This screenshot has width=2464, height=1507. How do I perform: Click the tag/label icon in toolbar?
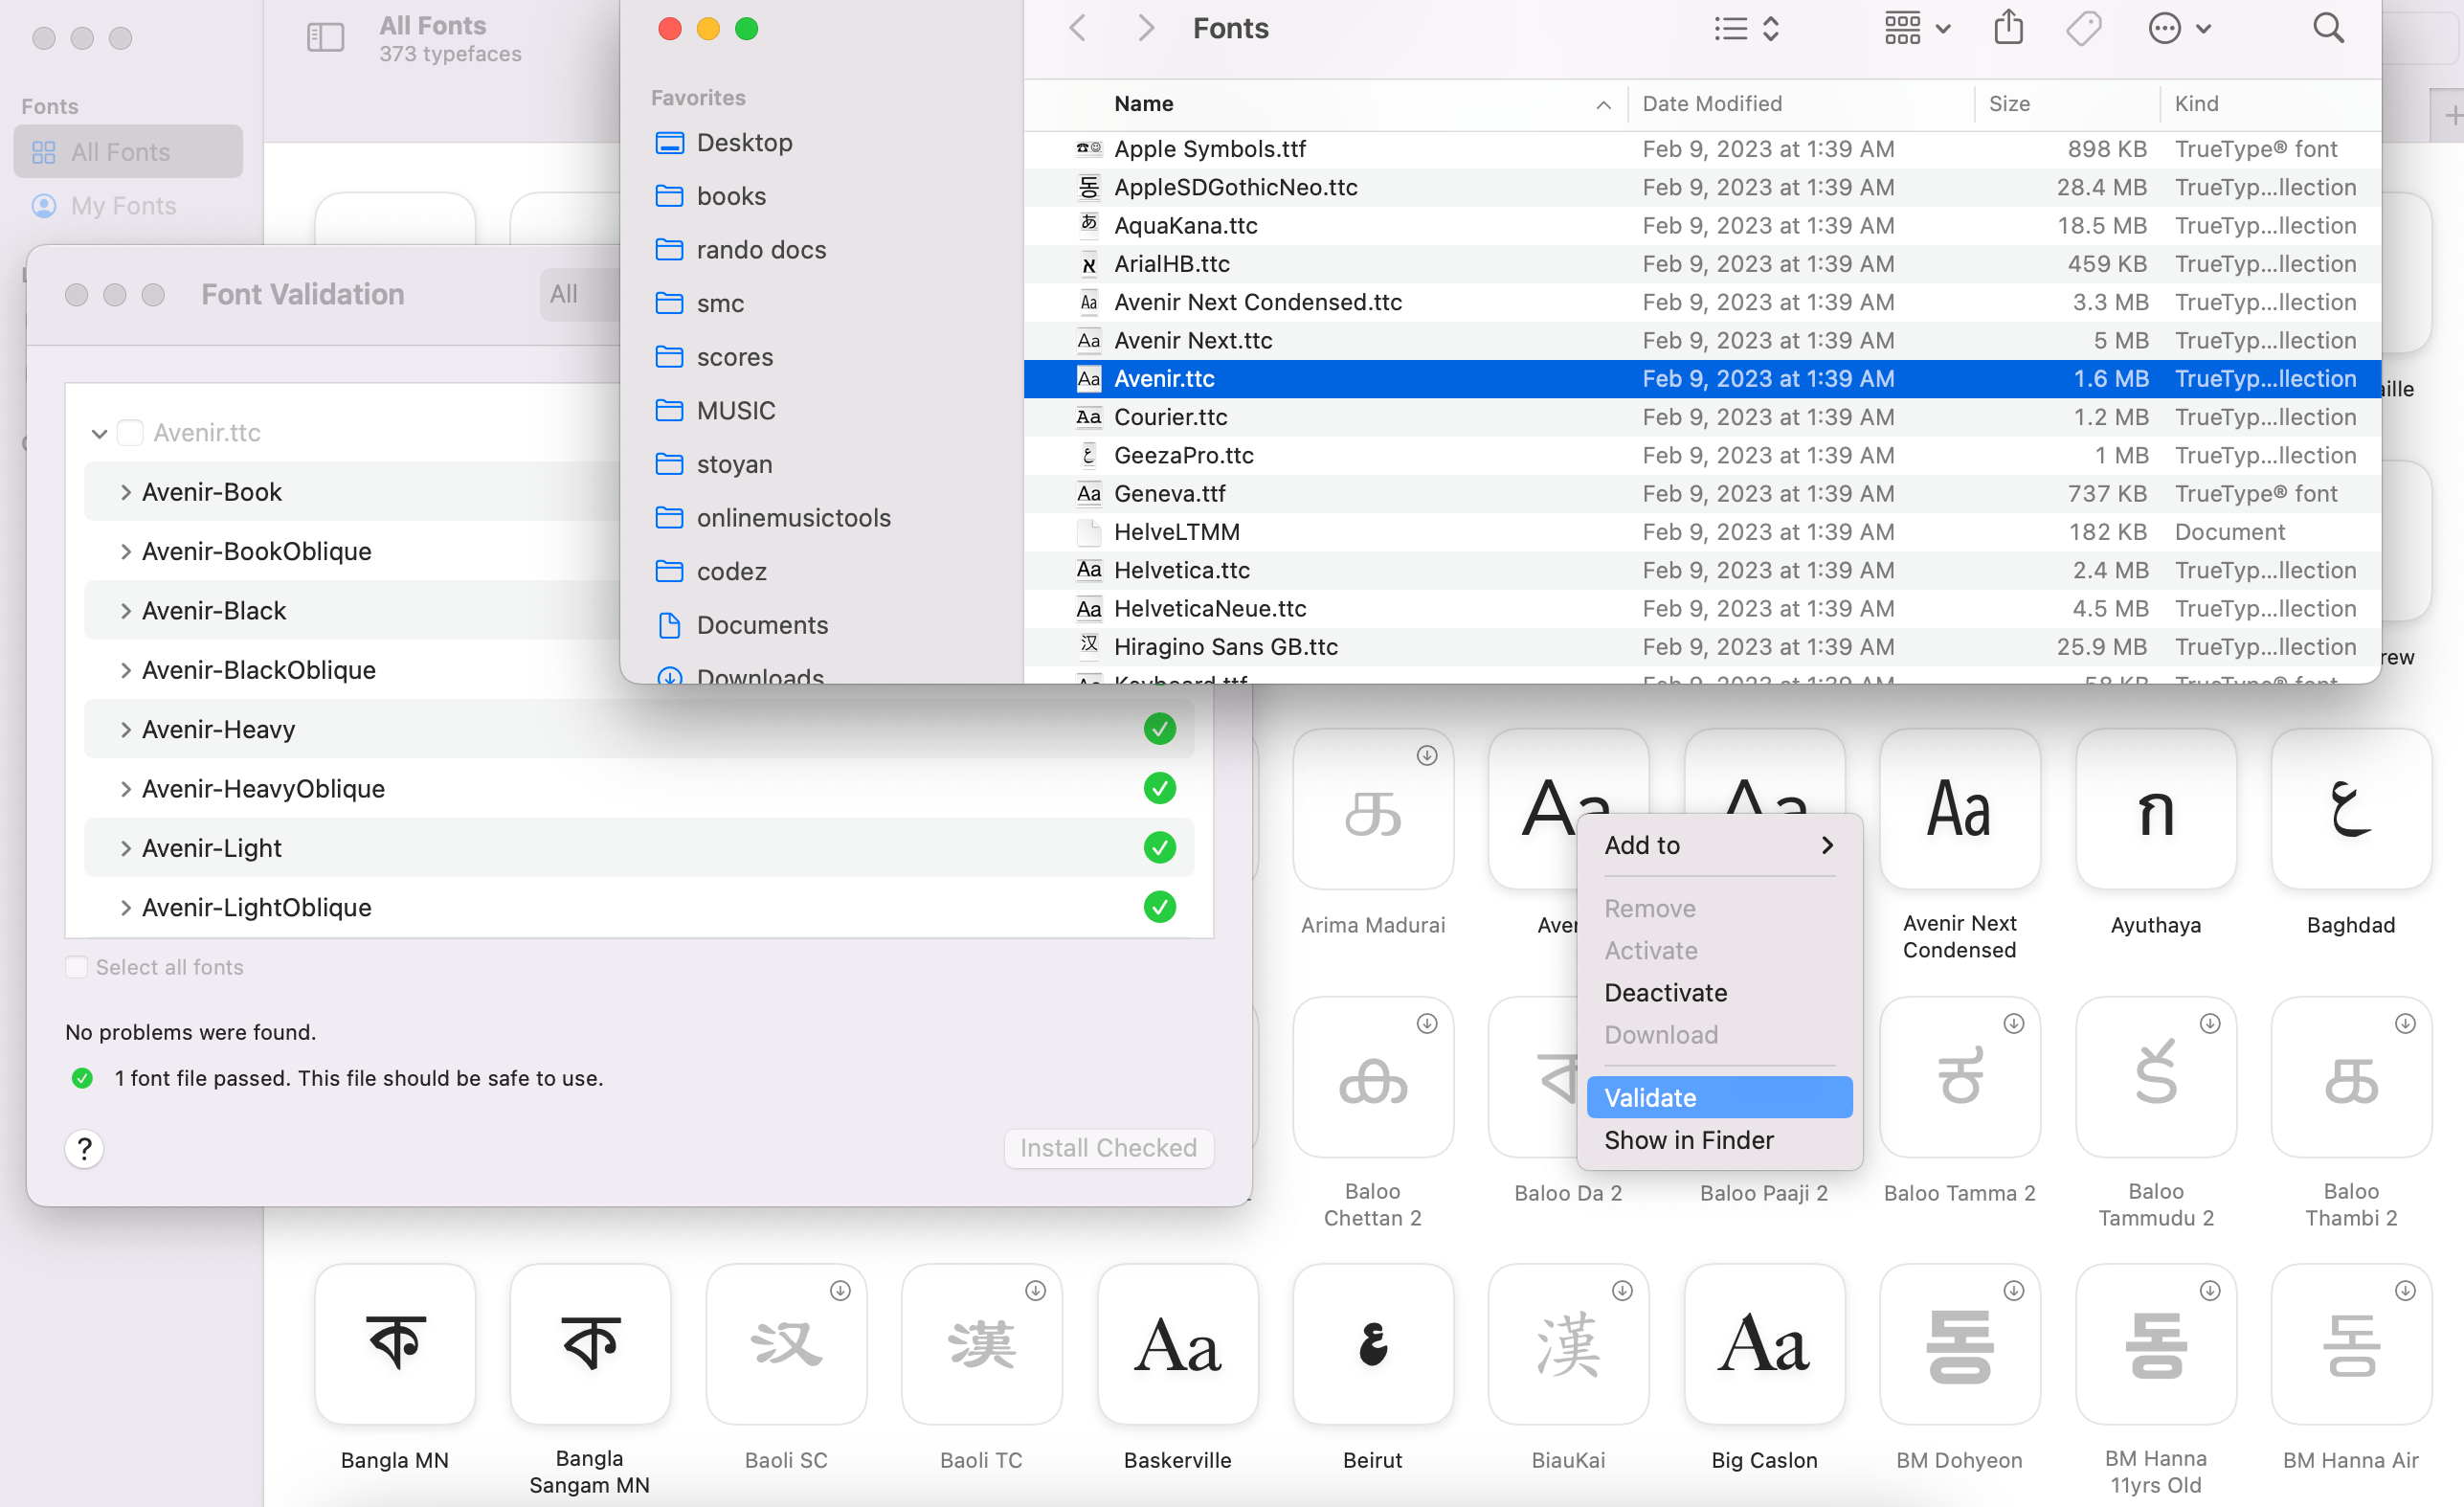click(2084, 28)
